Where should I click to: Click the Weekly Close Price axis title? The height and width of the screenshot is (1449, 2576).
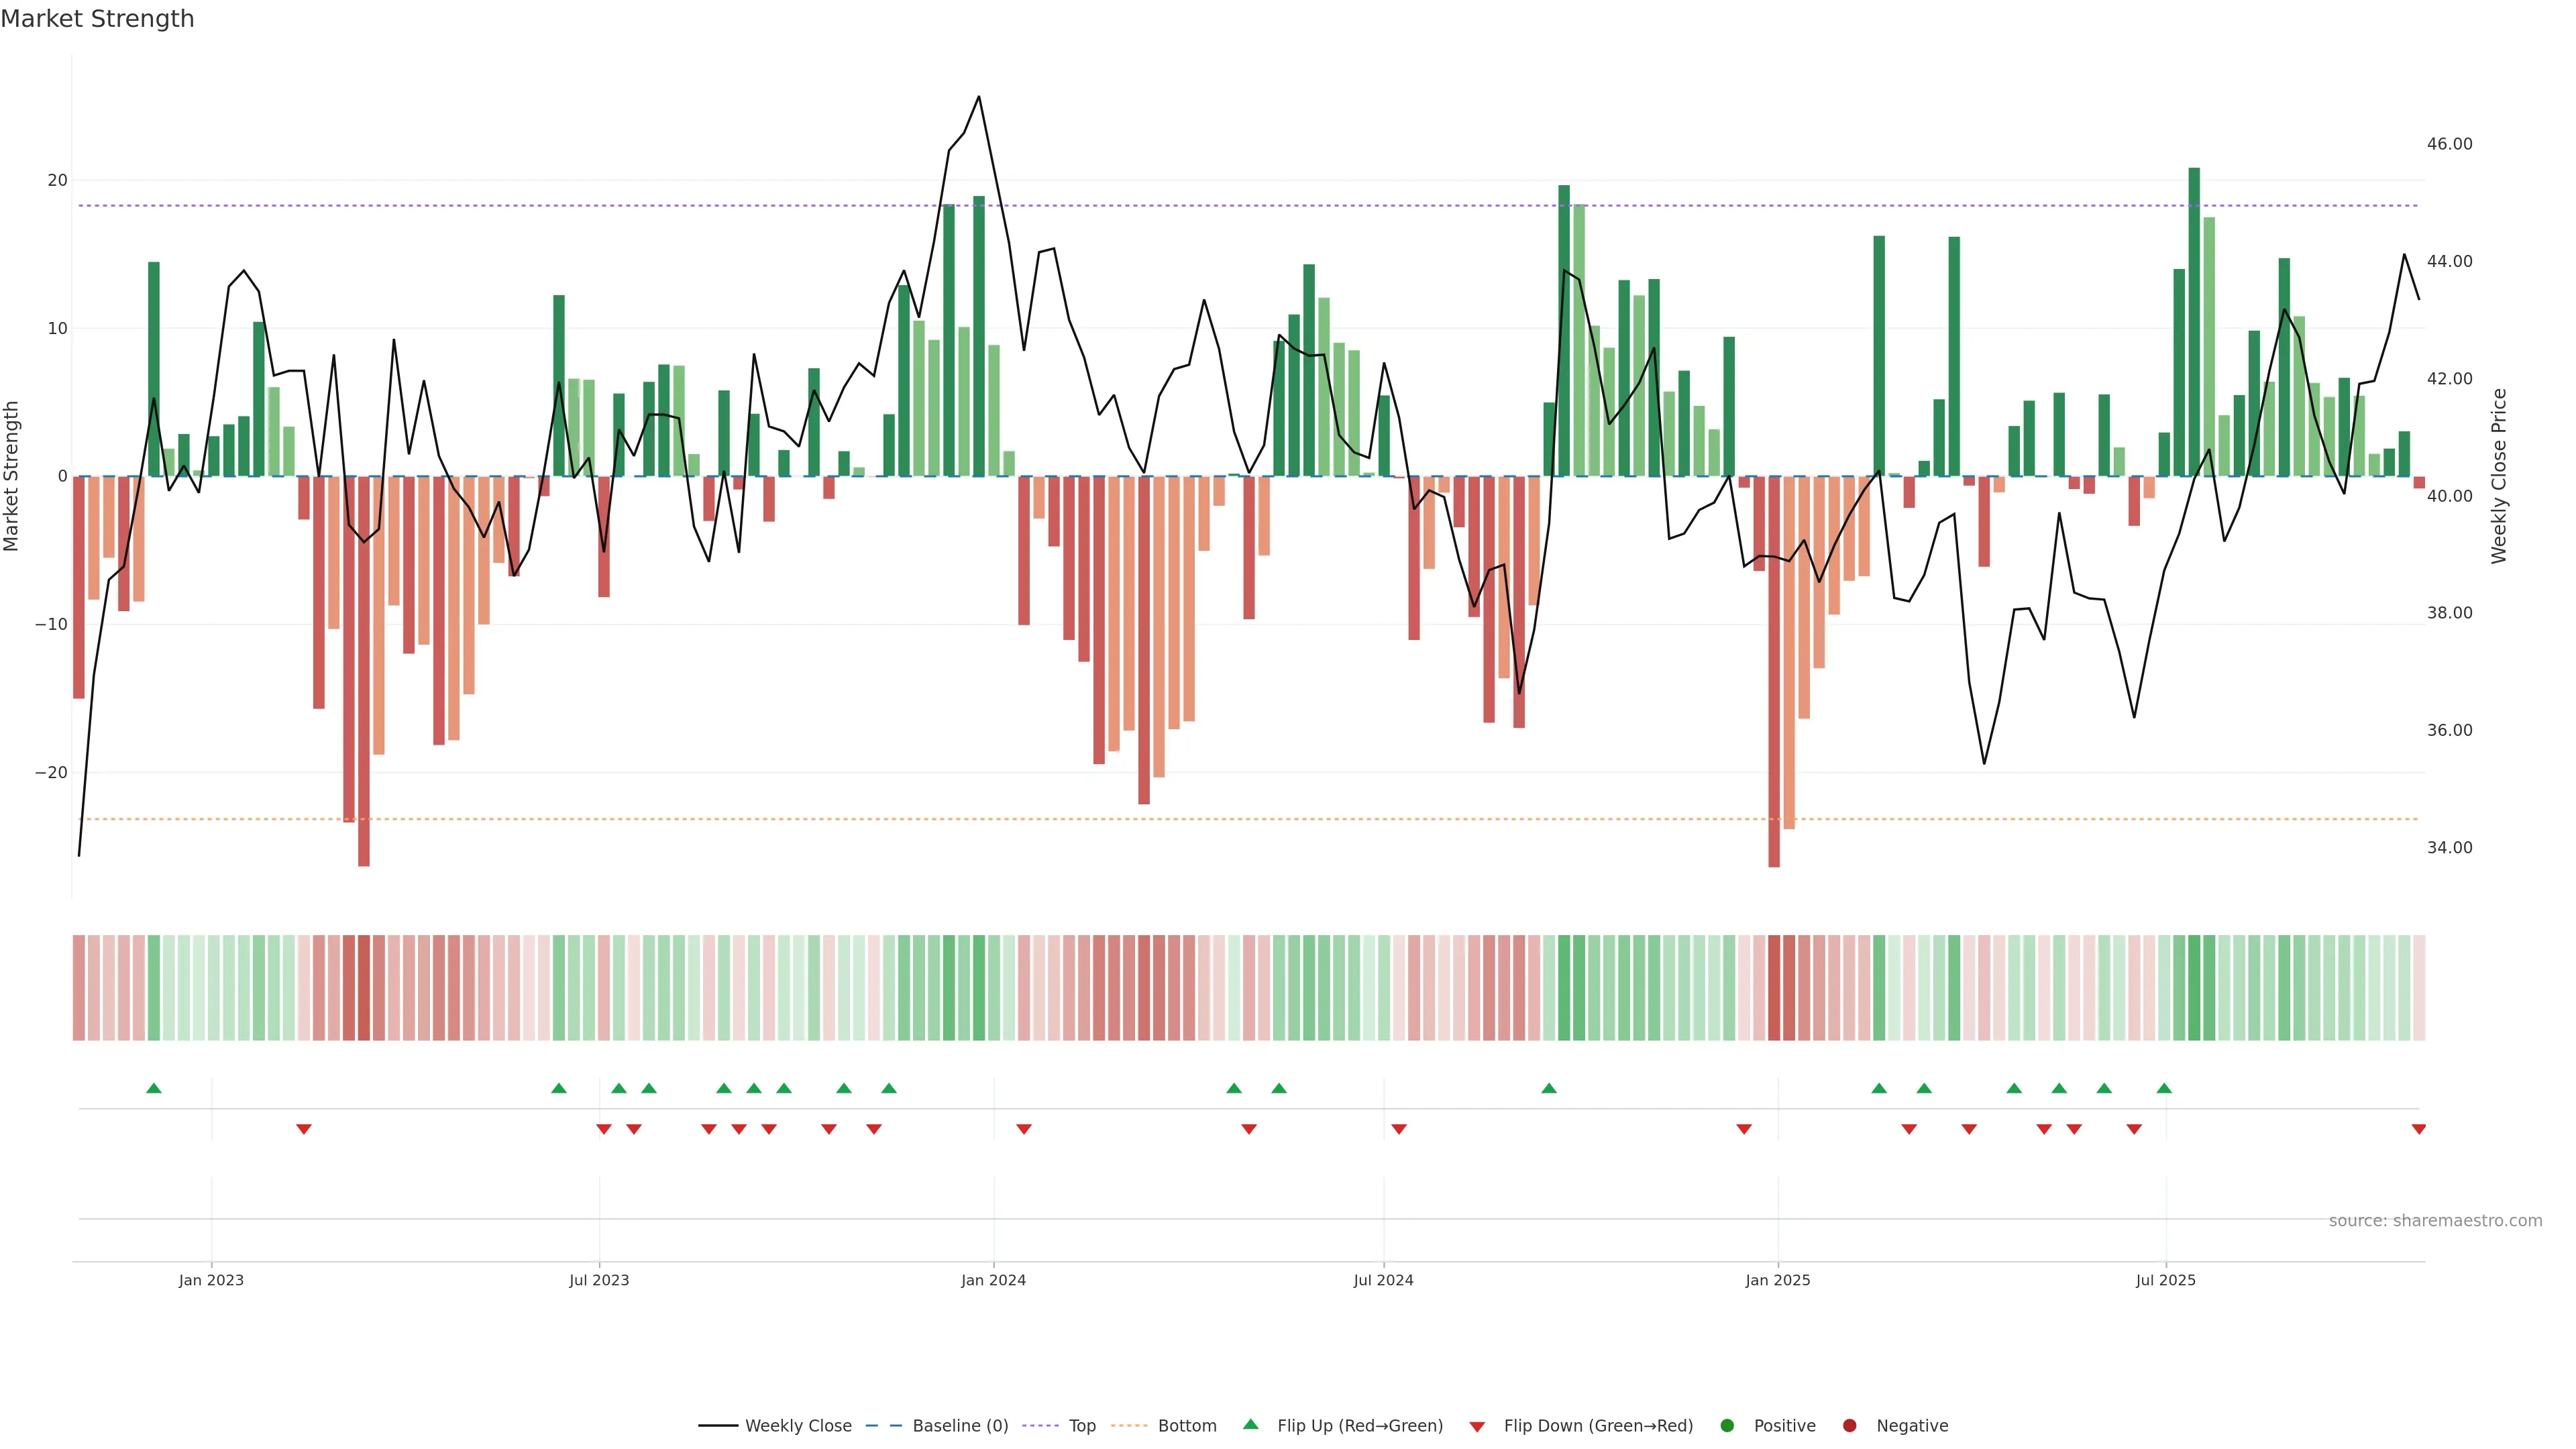pos(2499,476)
